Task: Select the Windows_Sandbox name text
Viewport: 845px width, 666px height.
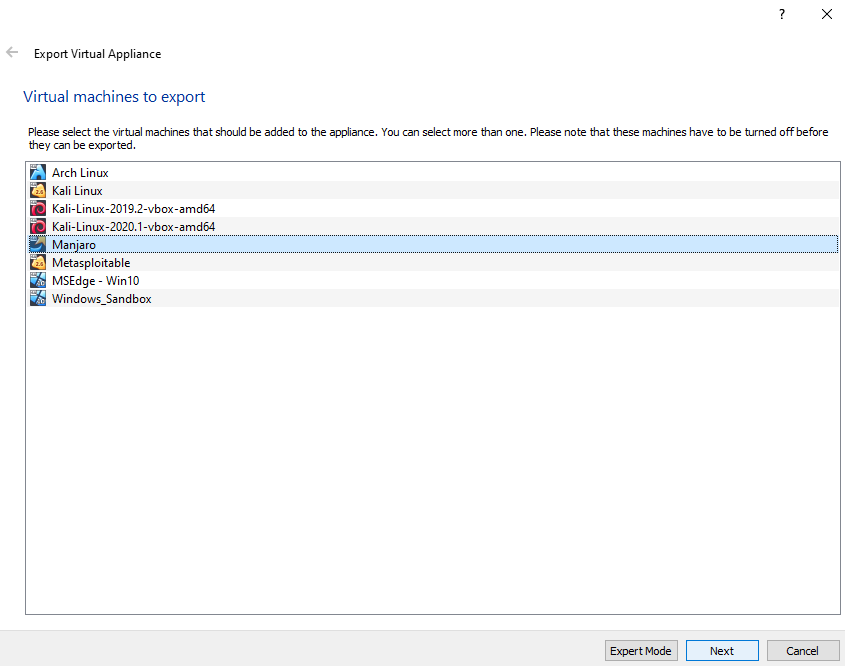Action: tap(101, 299)
